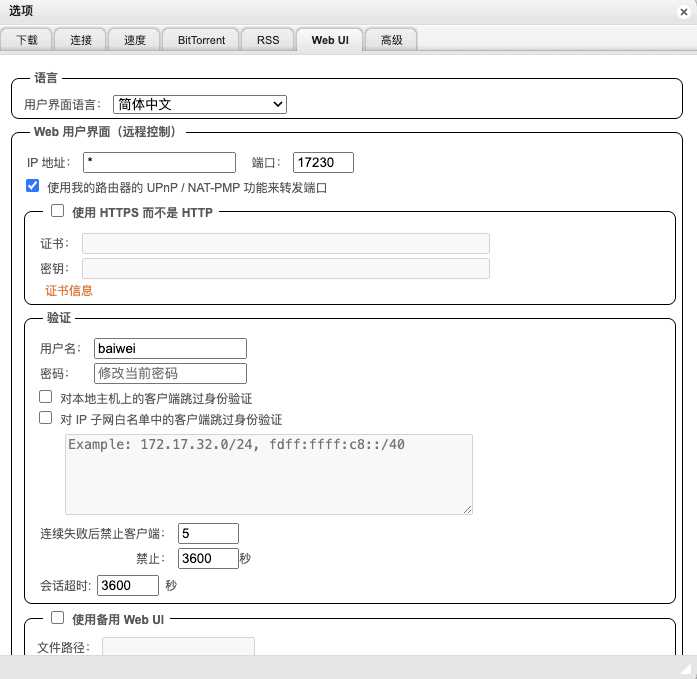Click the 会话超时 field showing 3600

point(128,585)
